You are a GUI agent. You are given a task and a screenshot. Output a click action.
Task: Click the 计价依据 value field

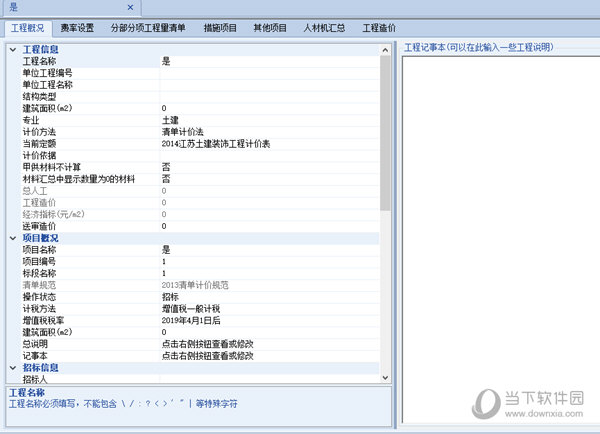[x=269, y=155]
